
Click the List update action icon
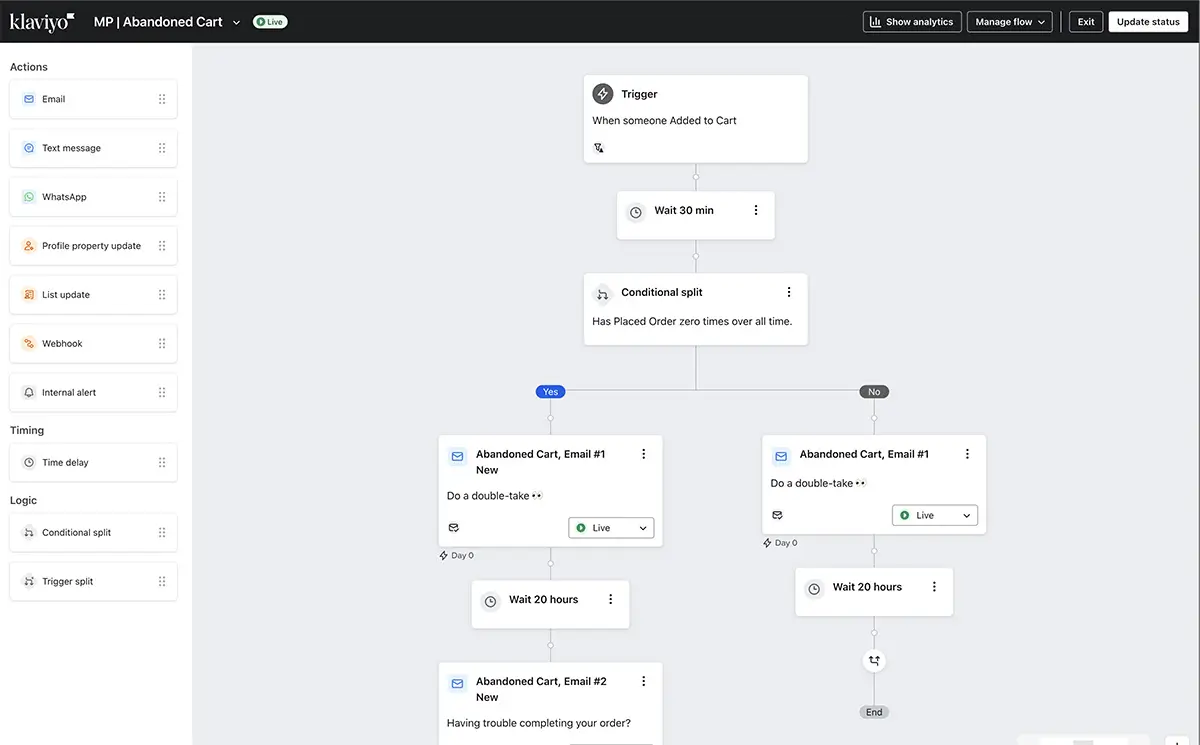[x=30, y=294]
